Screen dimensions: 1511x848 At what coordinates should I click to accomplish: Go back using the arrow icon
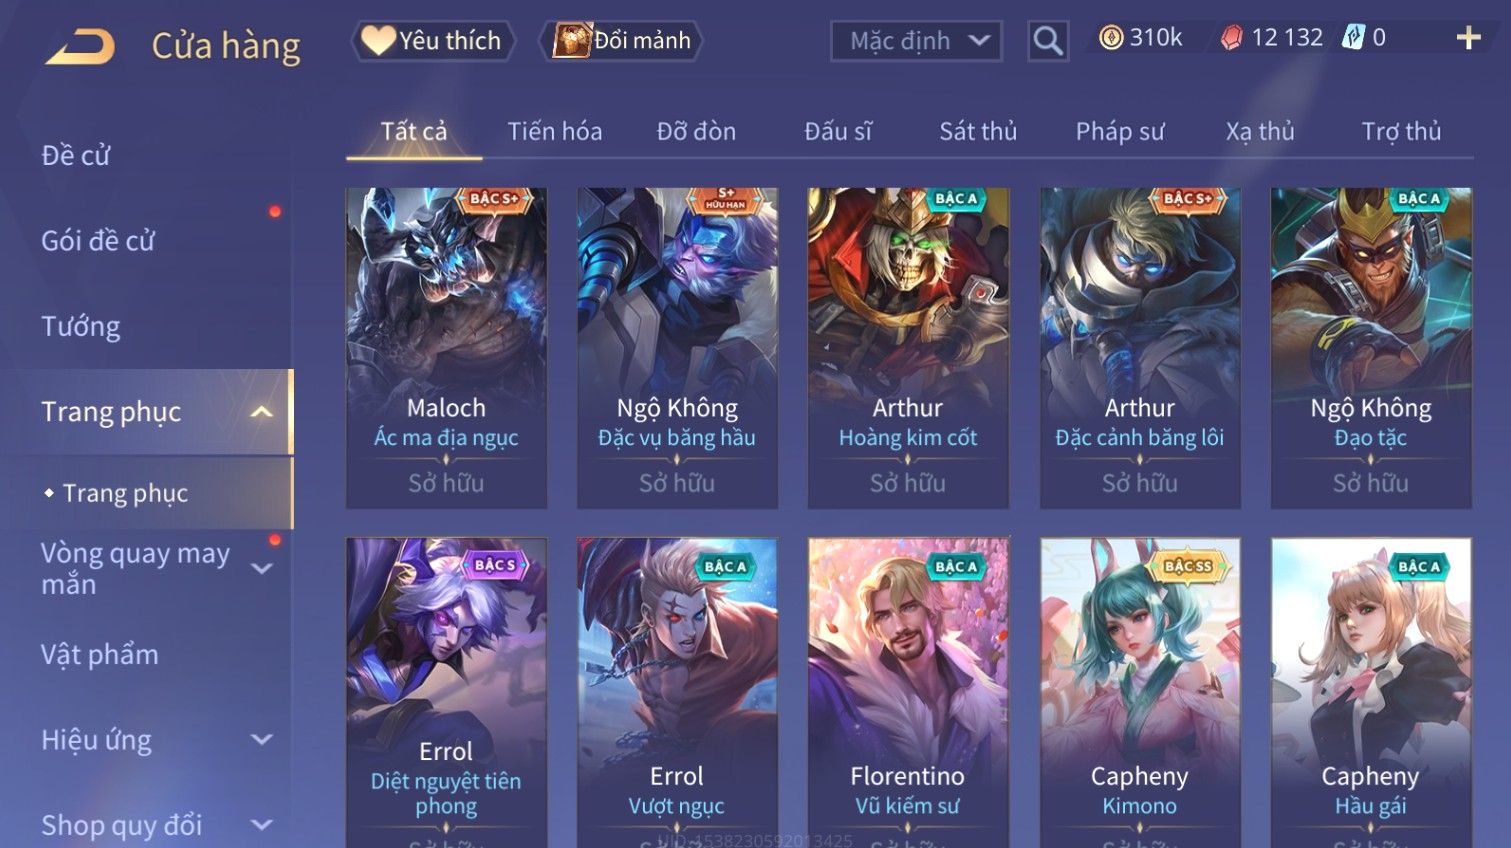(80, 46)
